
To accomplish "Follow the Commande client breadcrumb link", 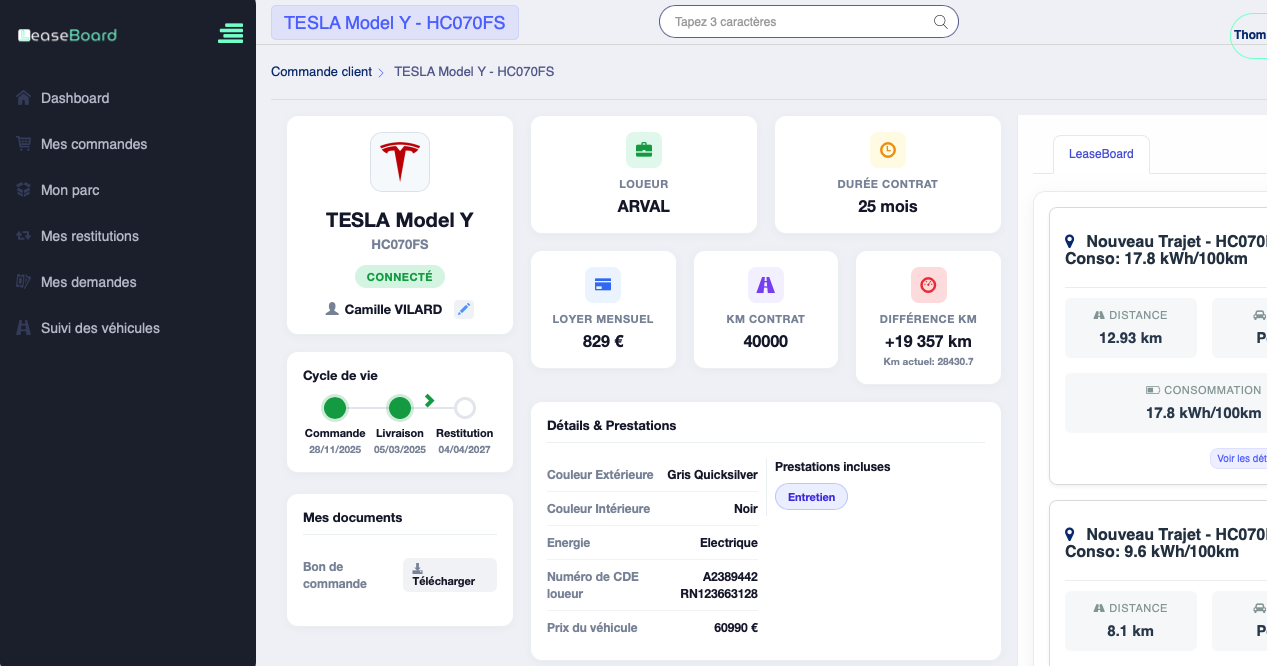I will (x=321, y=72).
